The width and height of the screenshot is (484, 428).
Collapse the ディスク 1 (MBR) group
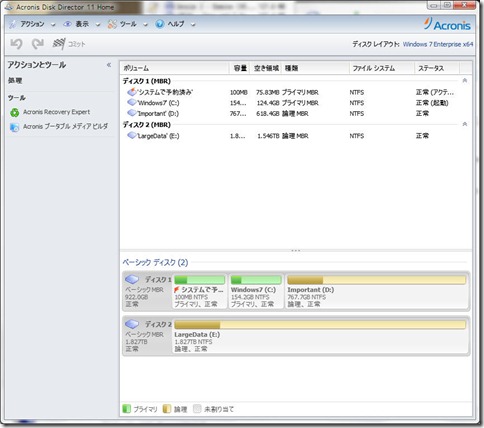pos(465,80)
